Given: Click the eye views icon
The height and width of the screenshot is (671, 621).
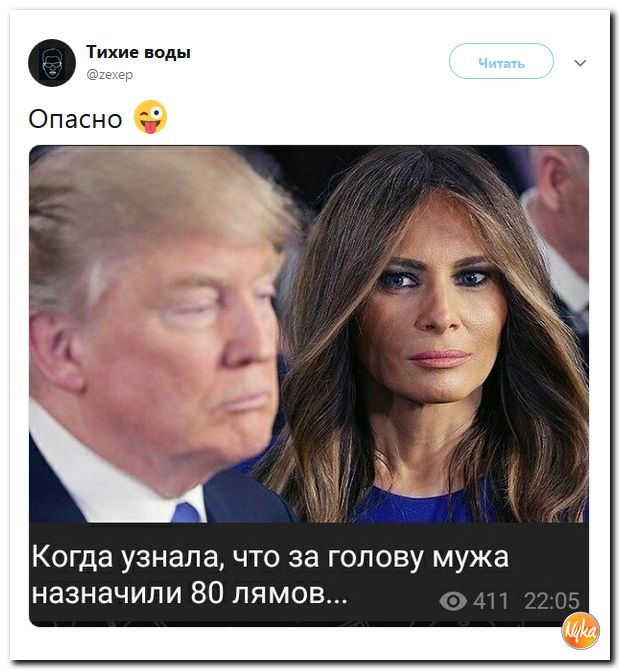Looking at the screenshot, I should [453, 601].
